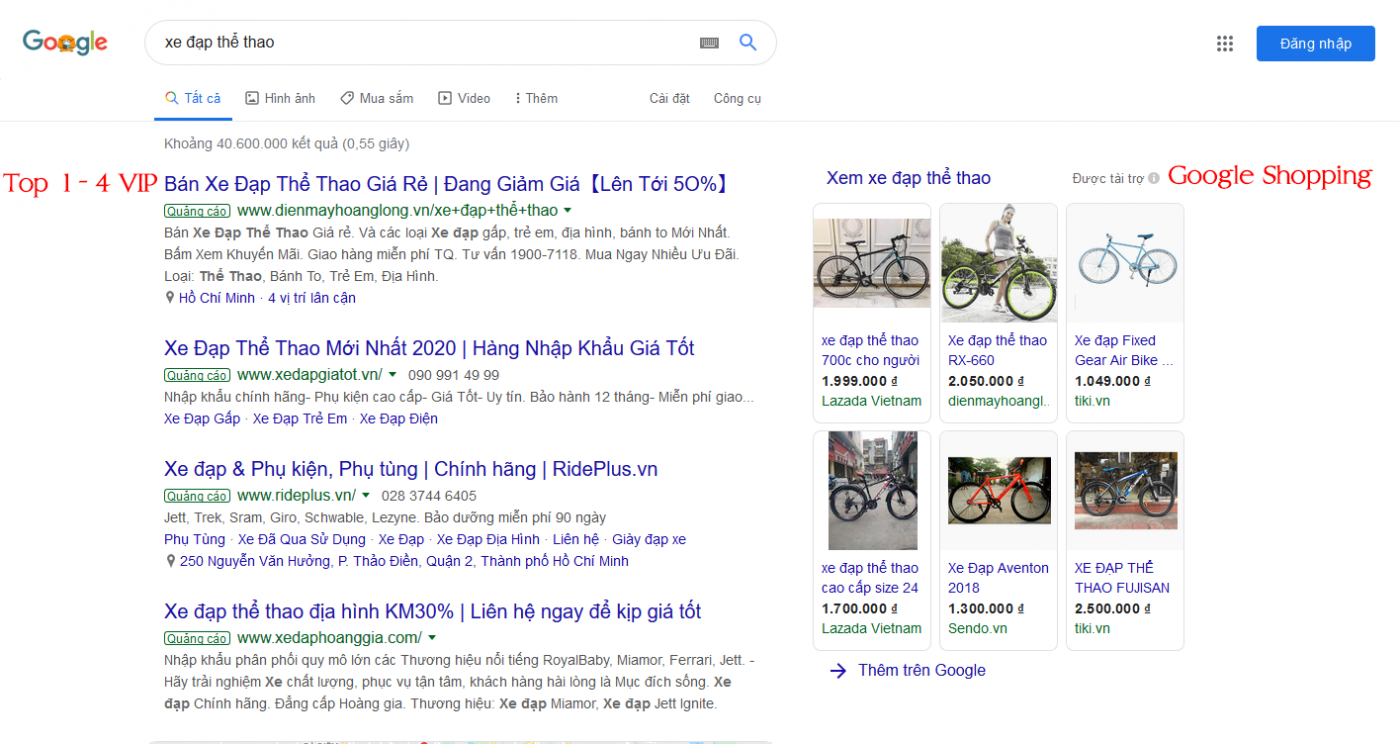This screenshot has width=1400, height=744.
Task: Click location pin next to Hồ Chí Minh
Action: pos(170,298)
